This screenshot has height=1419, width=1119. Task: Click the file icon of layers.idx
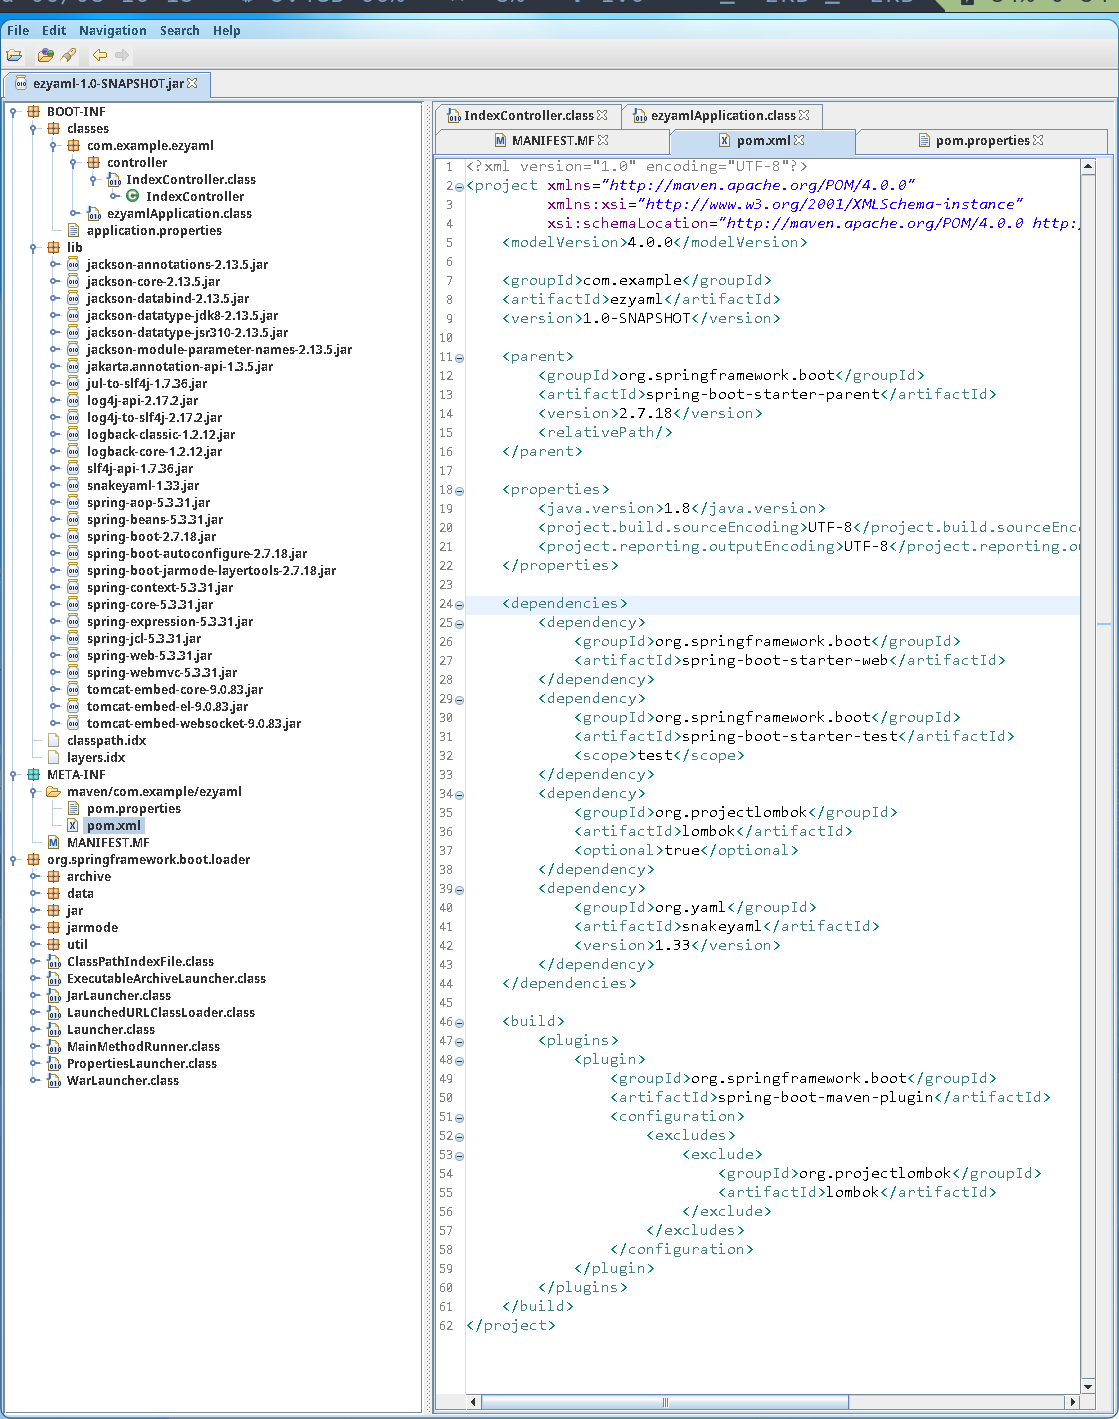(54, 758)
